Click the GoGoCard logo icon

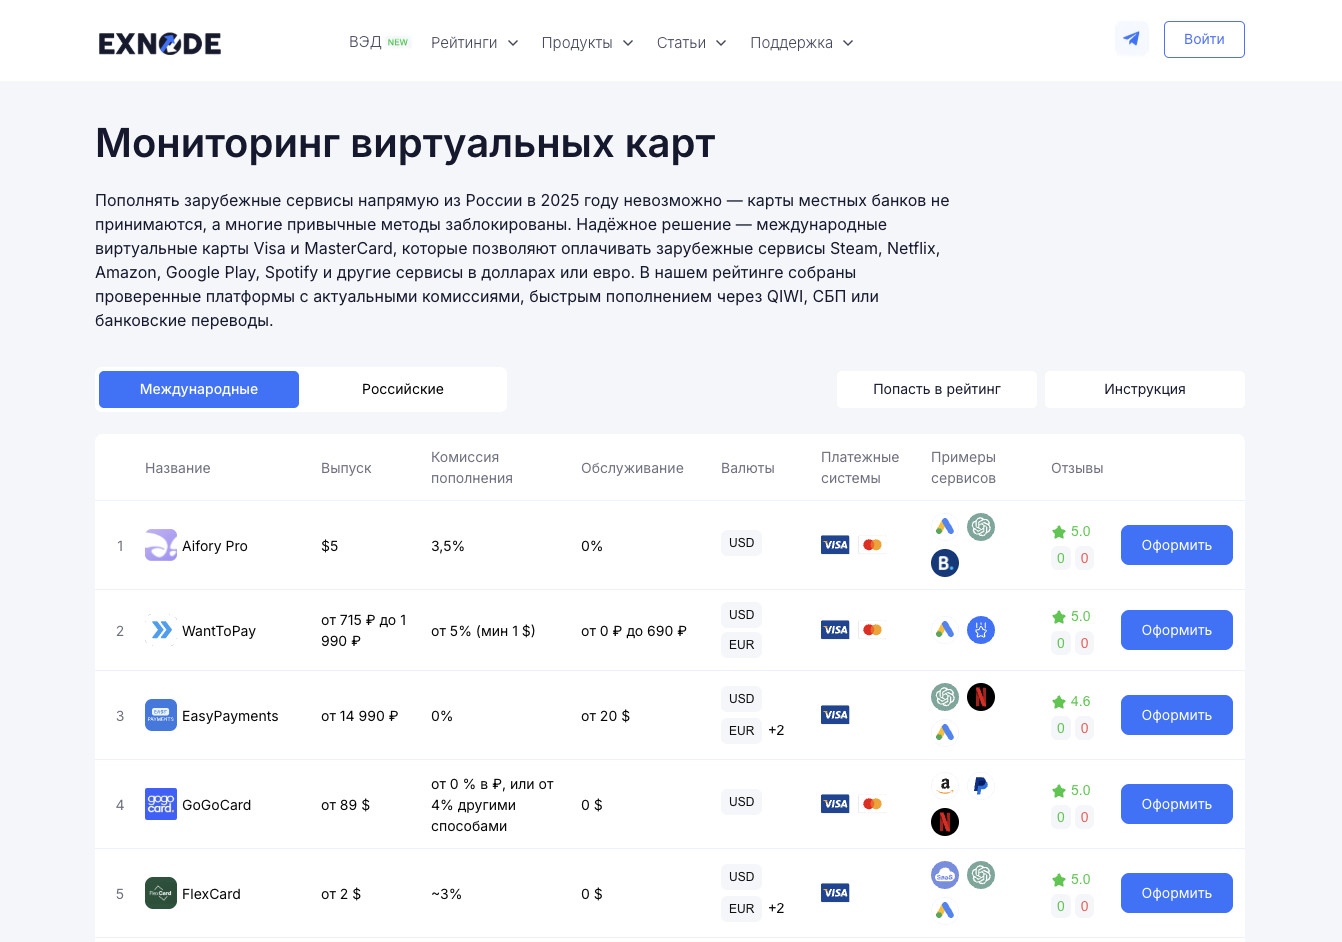coord(161,804)
